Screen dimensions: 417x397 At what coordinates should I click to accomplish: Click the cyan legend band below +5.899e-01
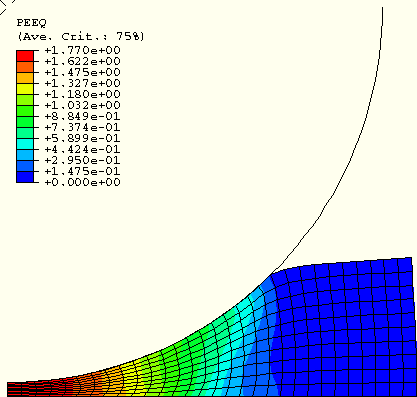pos(25,144)
